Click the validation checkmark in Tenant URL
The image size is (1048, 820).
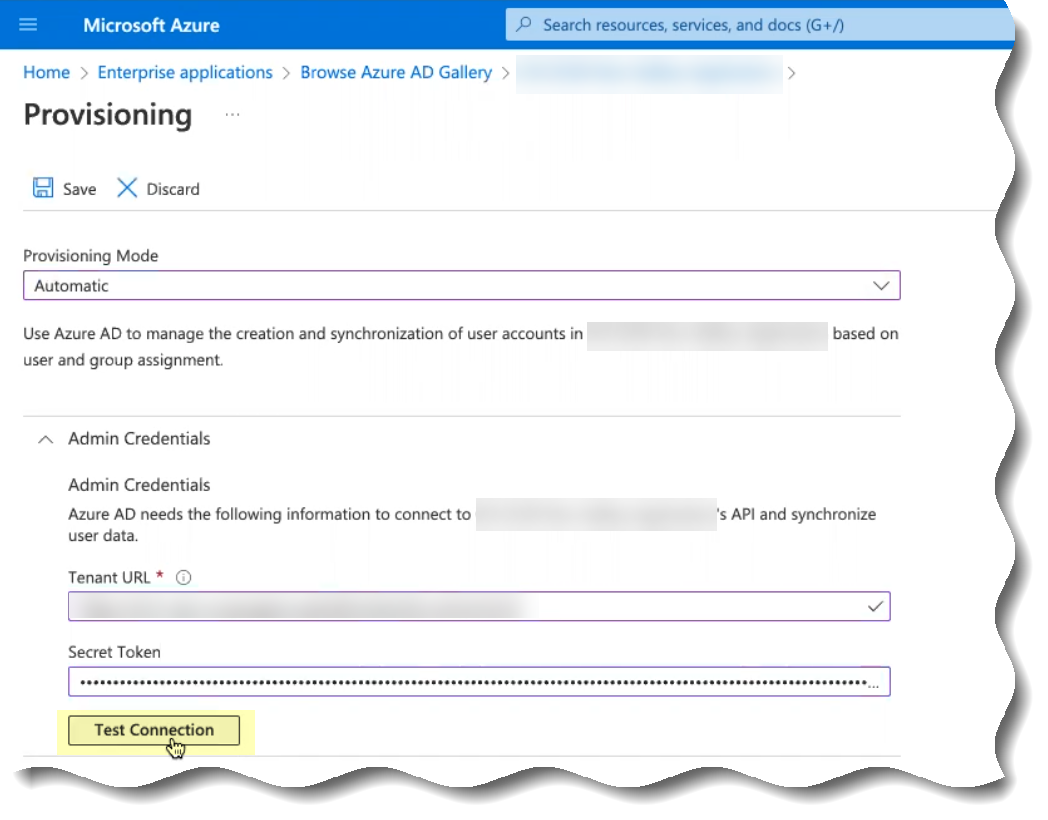pos(875,606)
